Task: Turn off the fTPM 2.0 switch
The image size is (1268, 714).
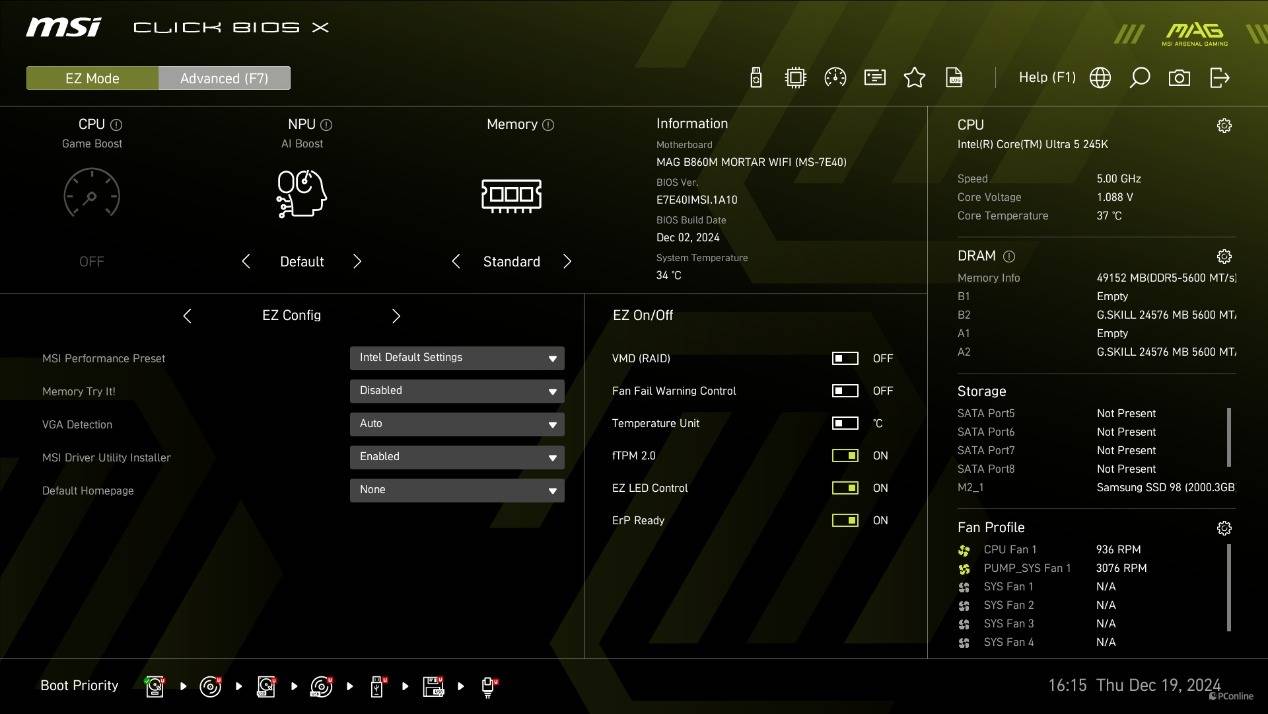Action: tap(845, 456)
